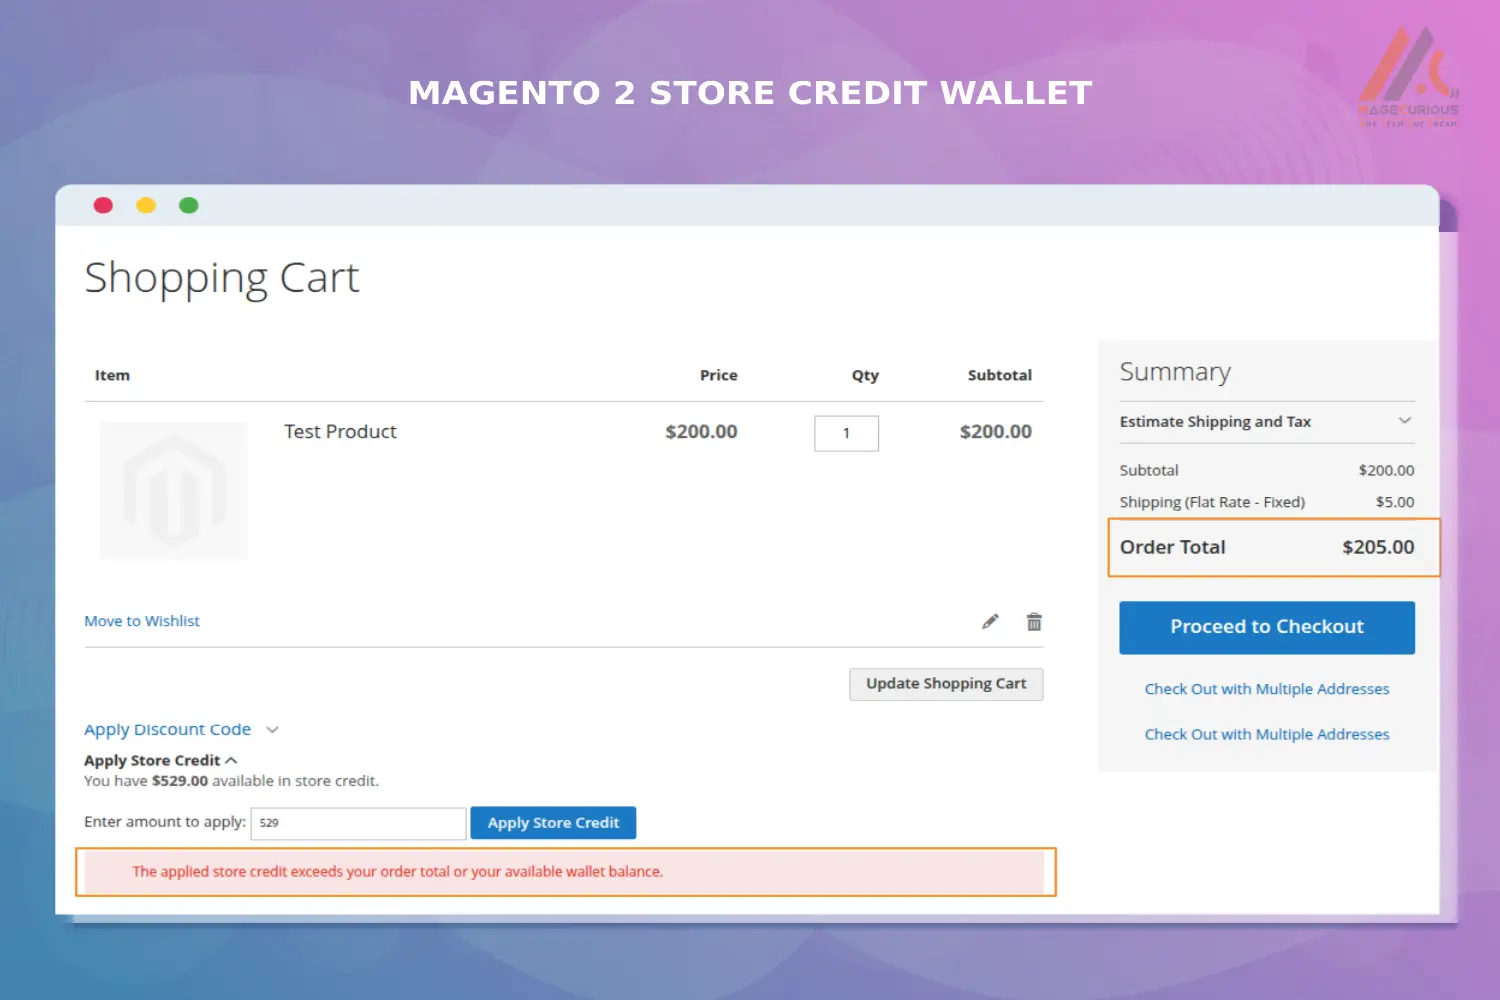Click the green window dot
Image resolution: width=1500 pixels, height=1000 pixels.
(189, 205)
